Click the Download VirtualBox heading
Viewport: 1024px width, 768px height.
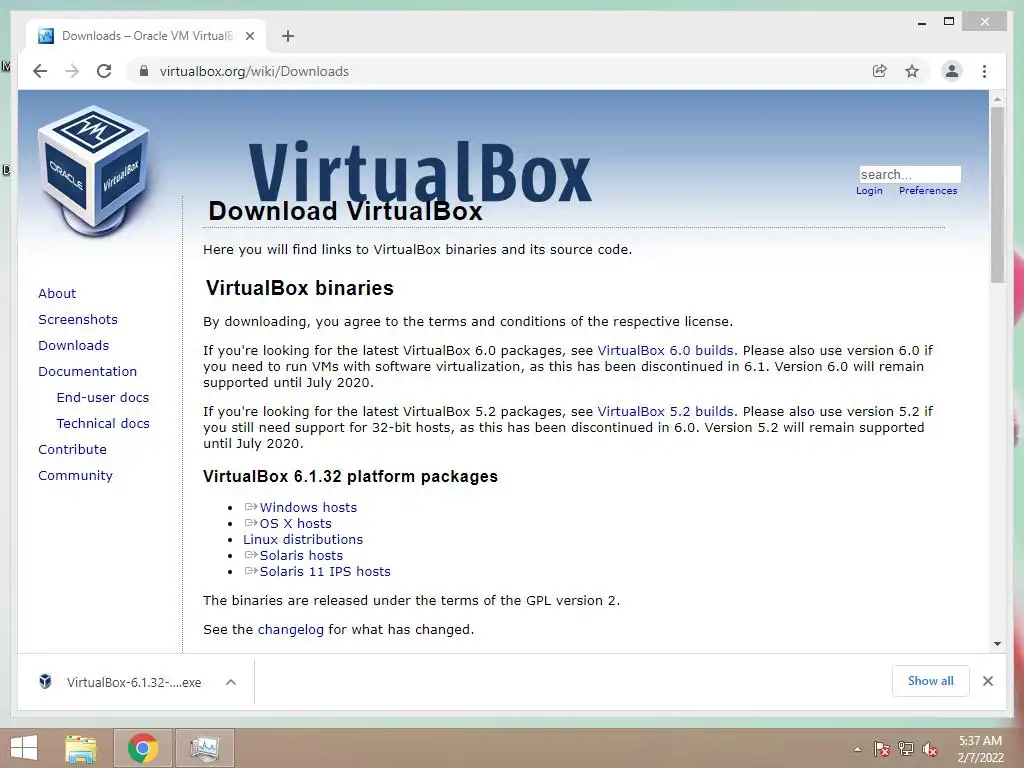345,211
